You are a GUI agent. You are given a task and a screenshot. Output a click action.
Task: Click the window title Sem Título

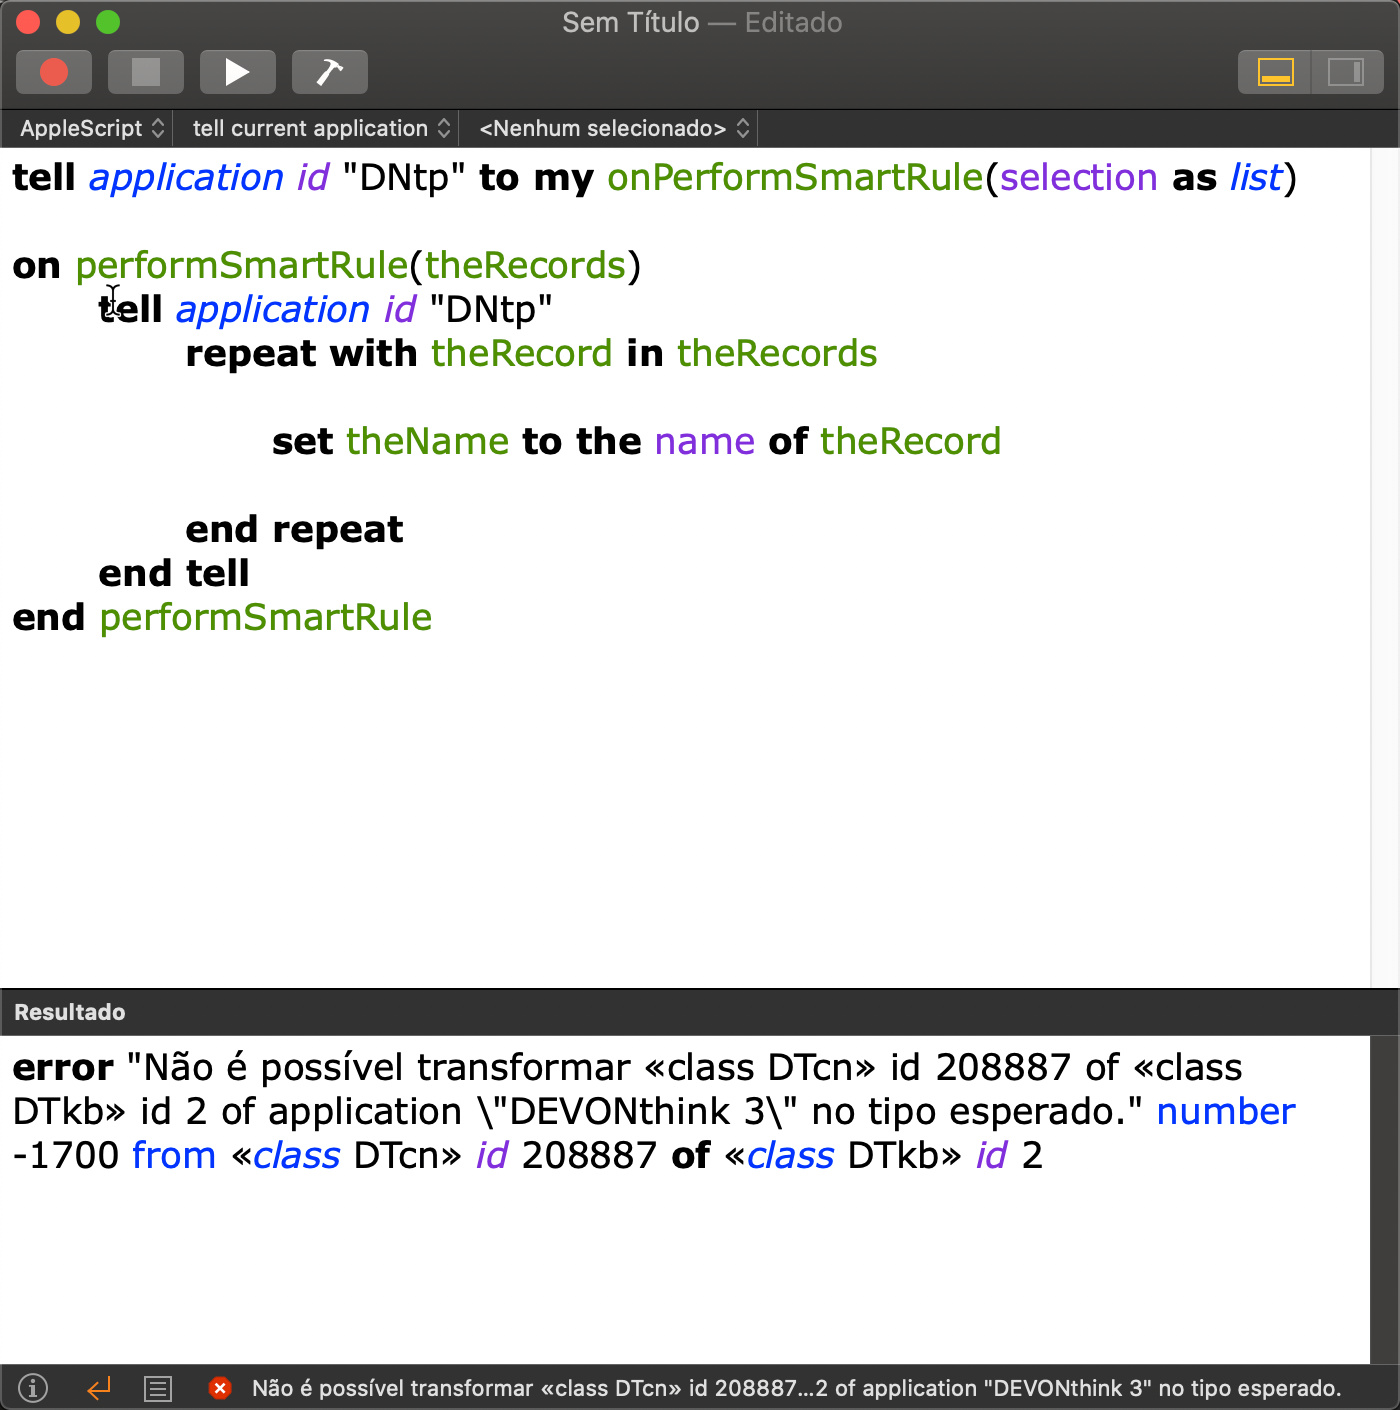(x=630, y=22)
